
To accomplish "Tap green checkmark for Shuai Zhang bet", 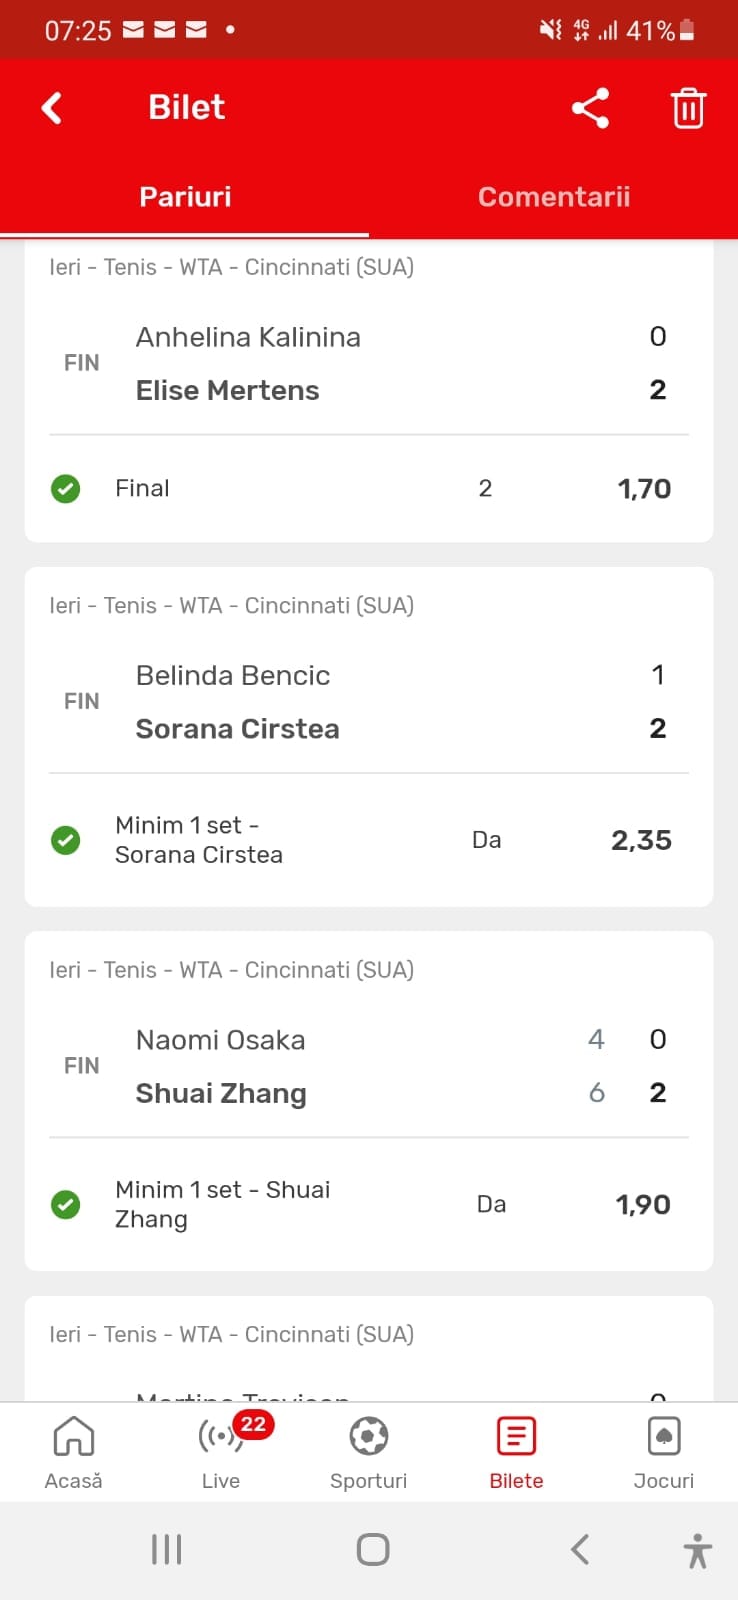I will [x=66, y=1205].
